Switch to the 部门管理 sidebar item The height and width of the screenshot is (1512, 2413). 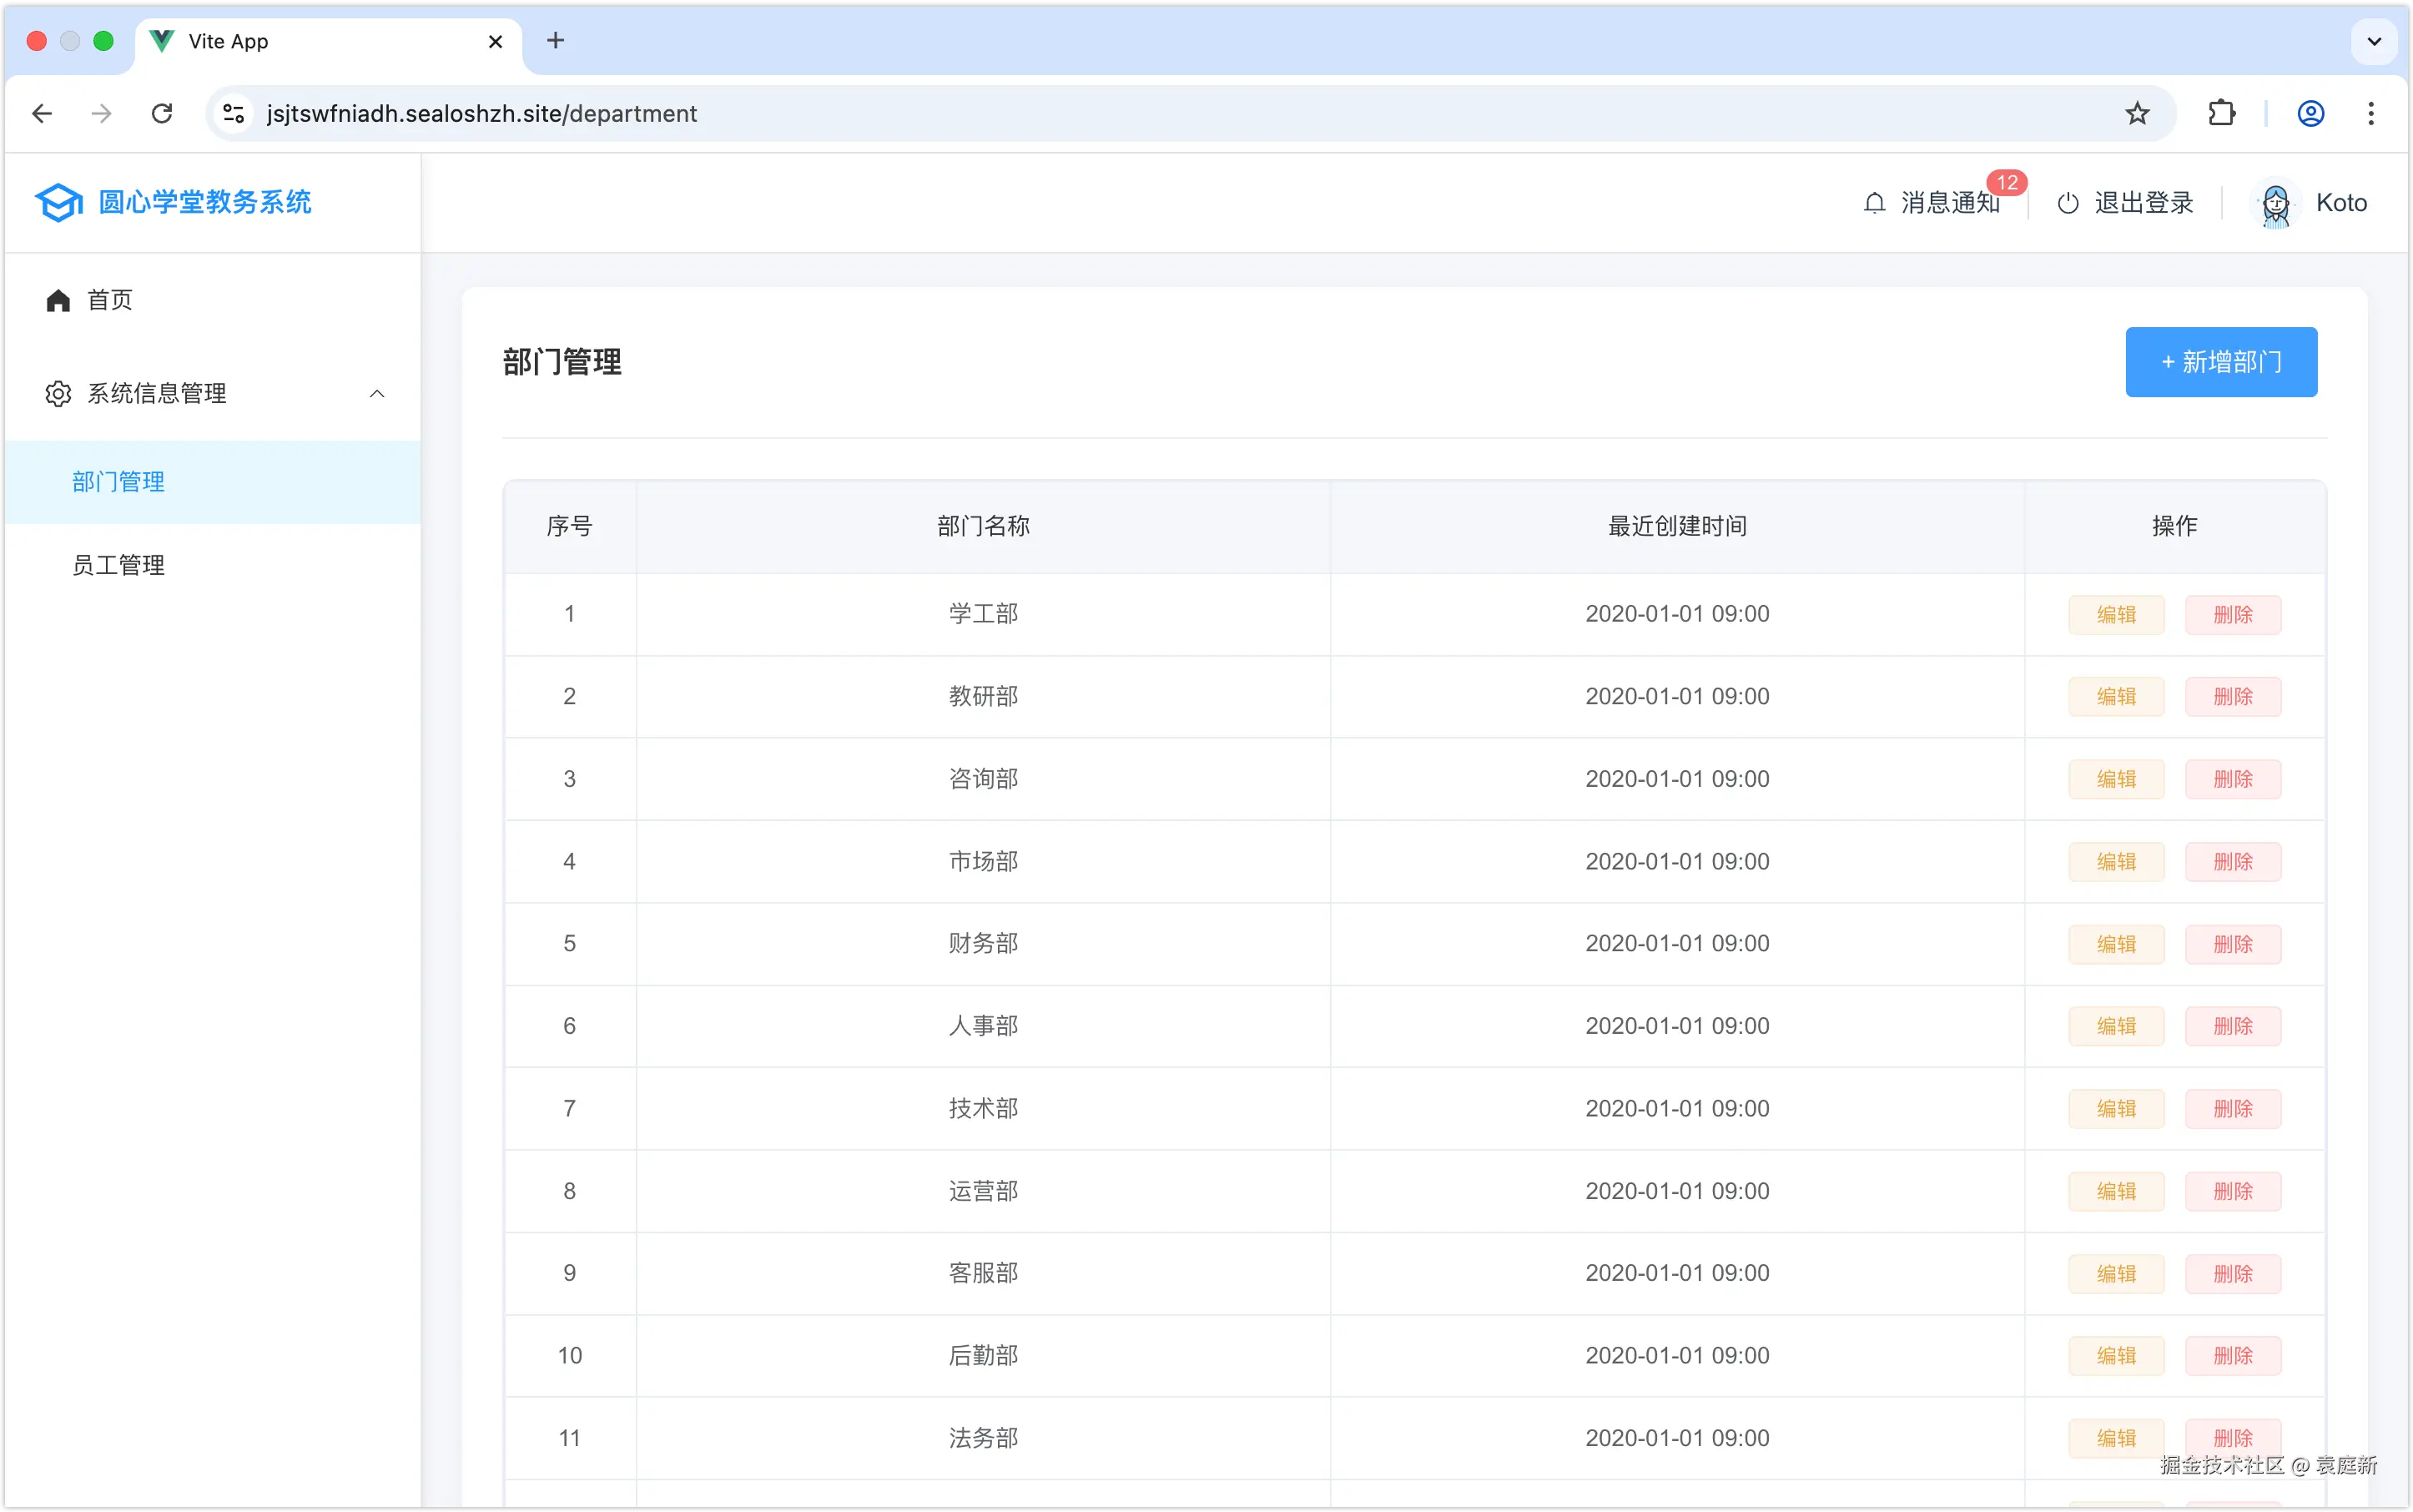[x=118, y=481]
